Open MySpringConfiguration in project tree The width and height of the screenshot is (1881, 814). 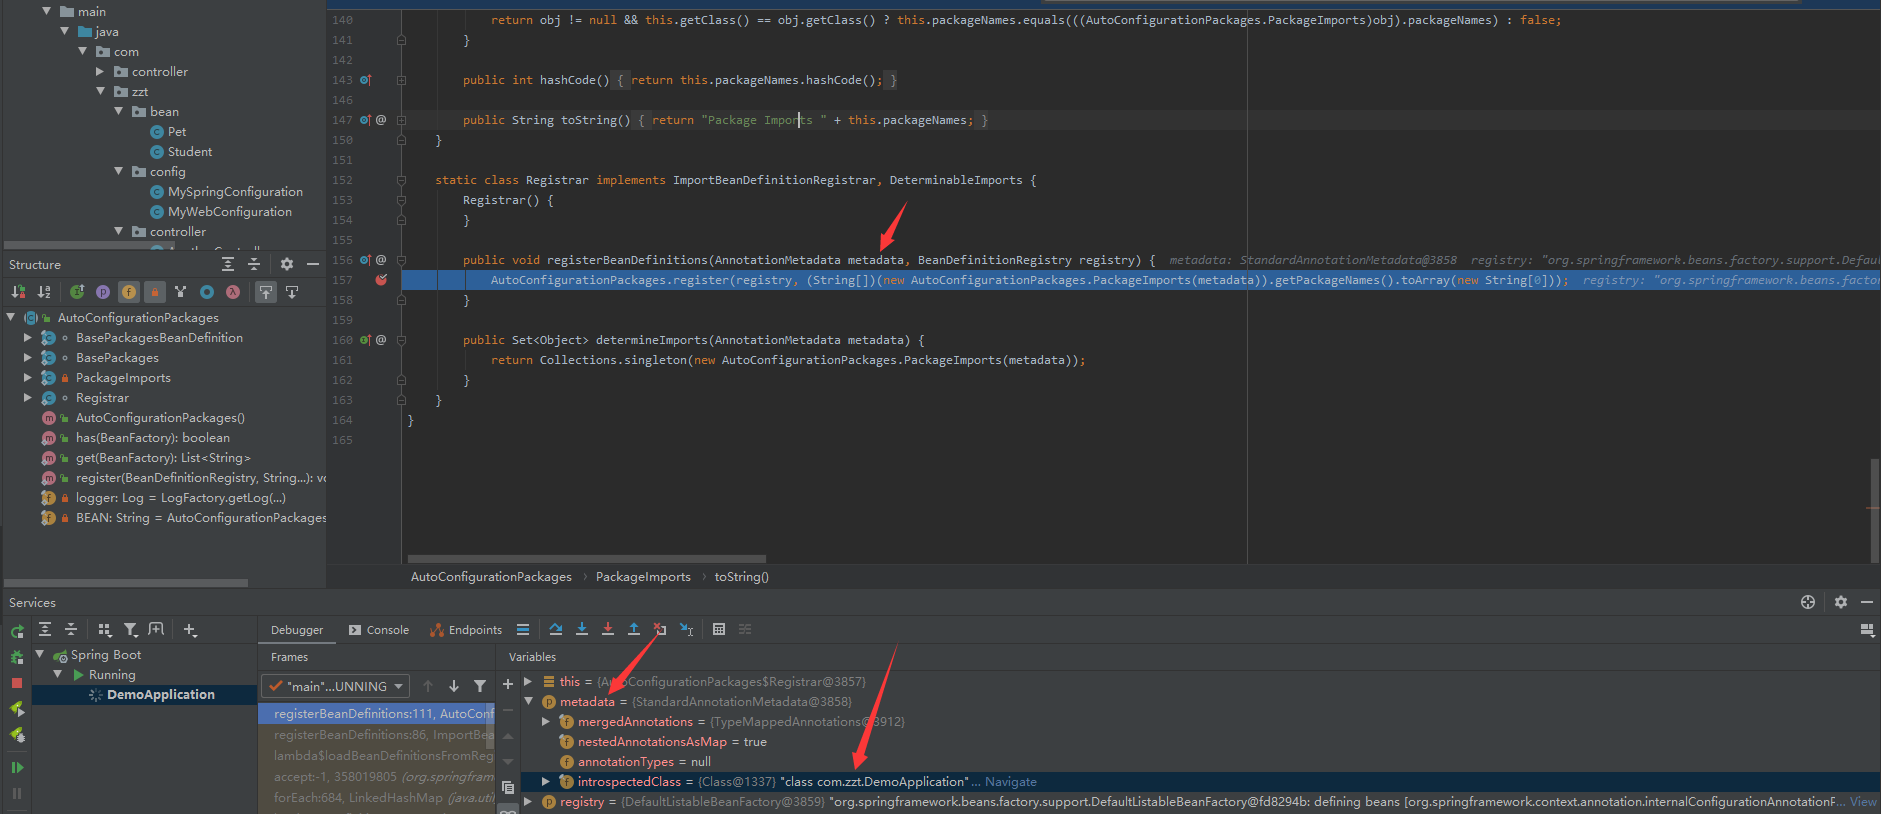coord(235,192)
